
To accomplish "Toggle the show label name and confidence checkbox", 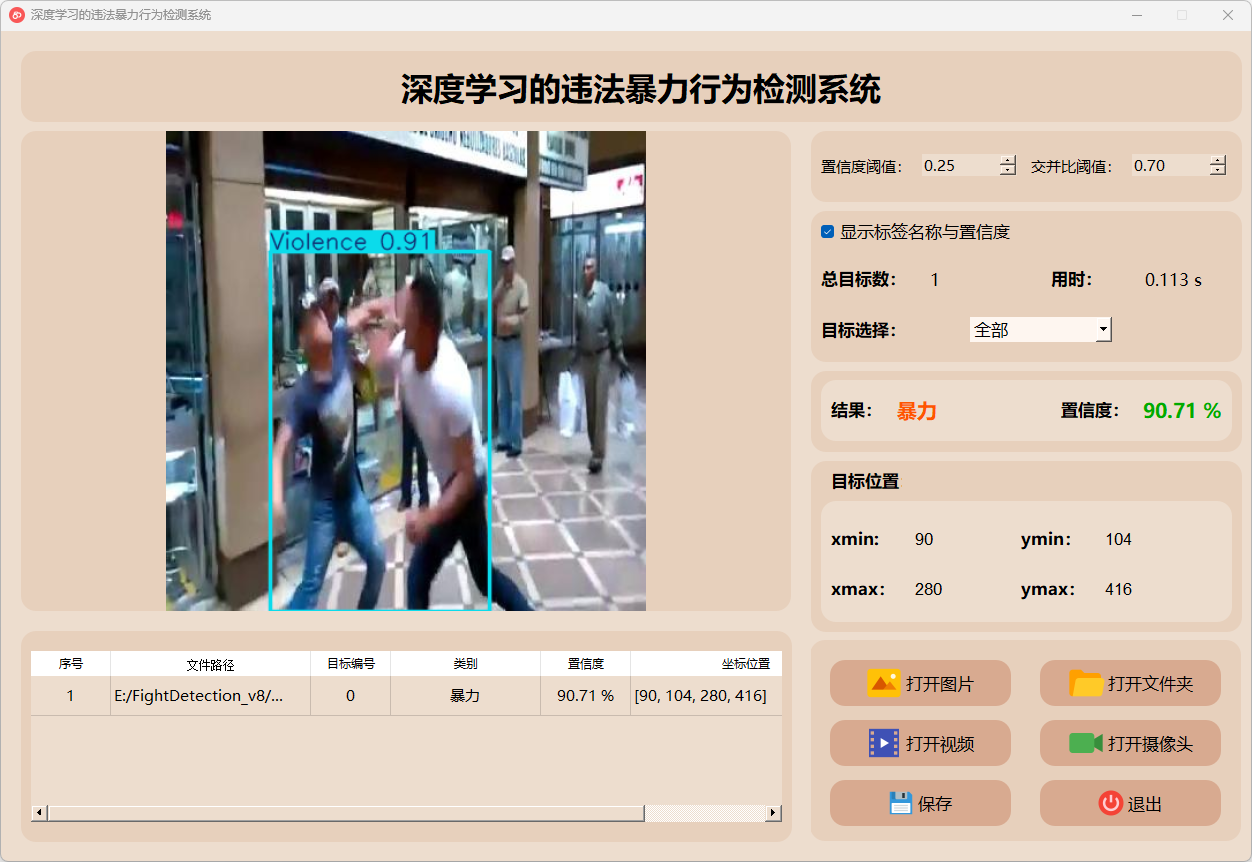I will pos(827,232).
